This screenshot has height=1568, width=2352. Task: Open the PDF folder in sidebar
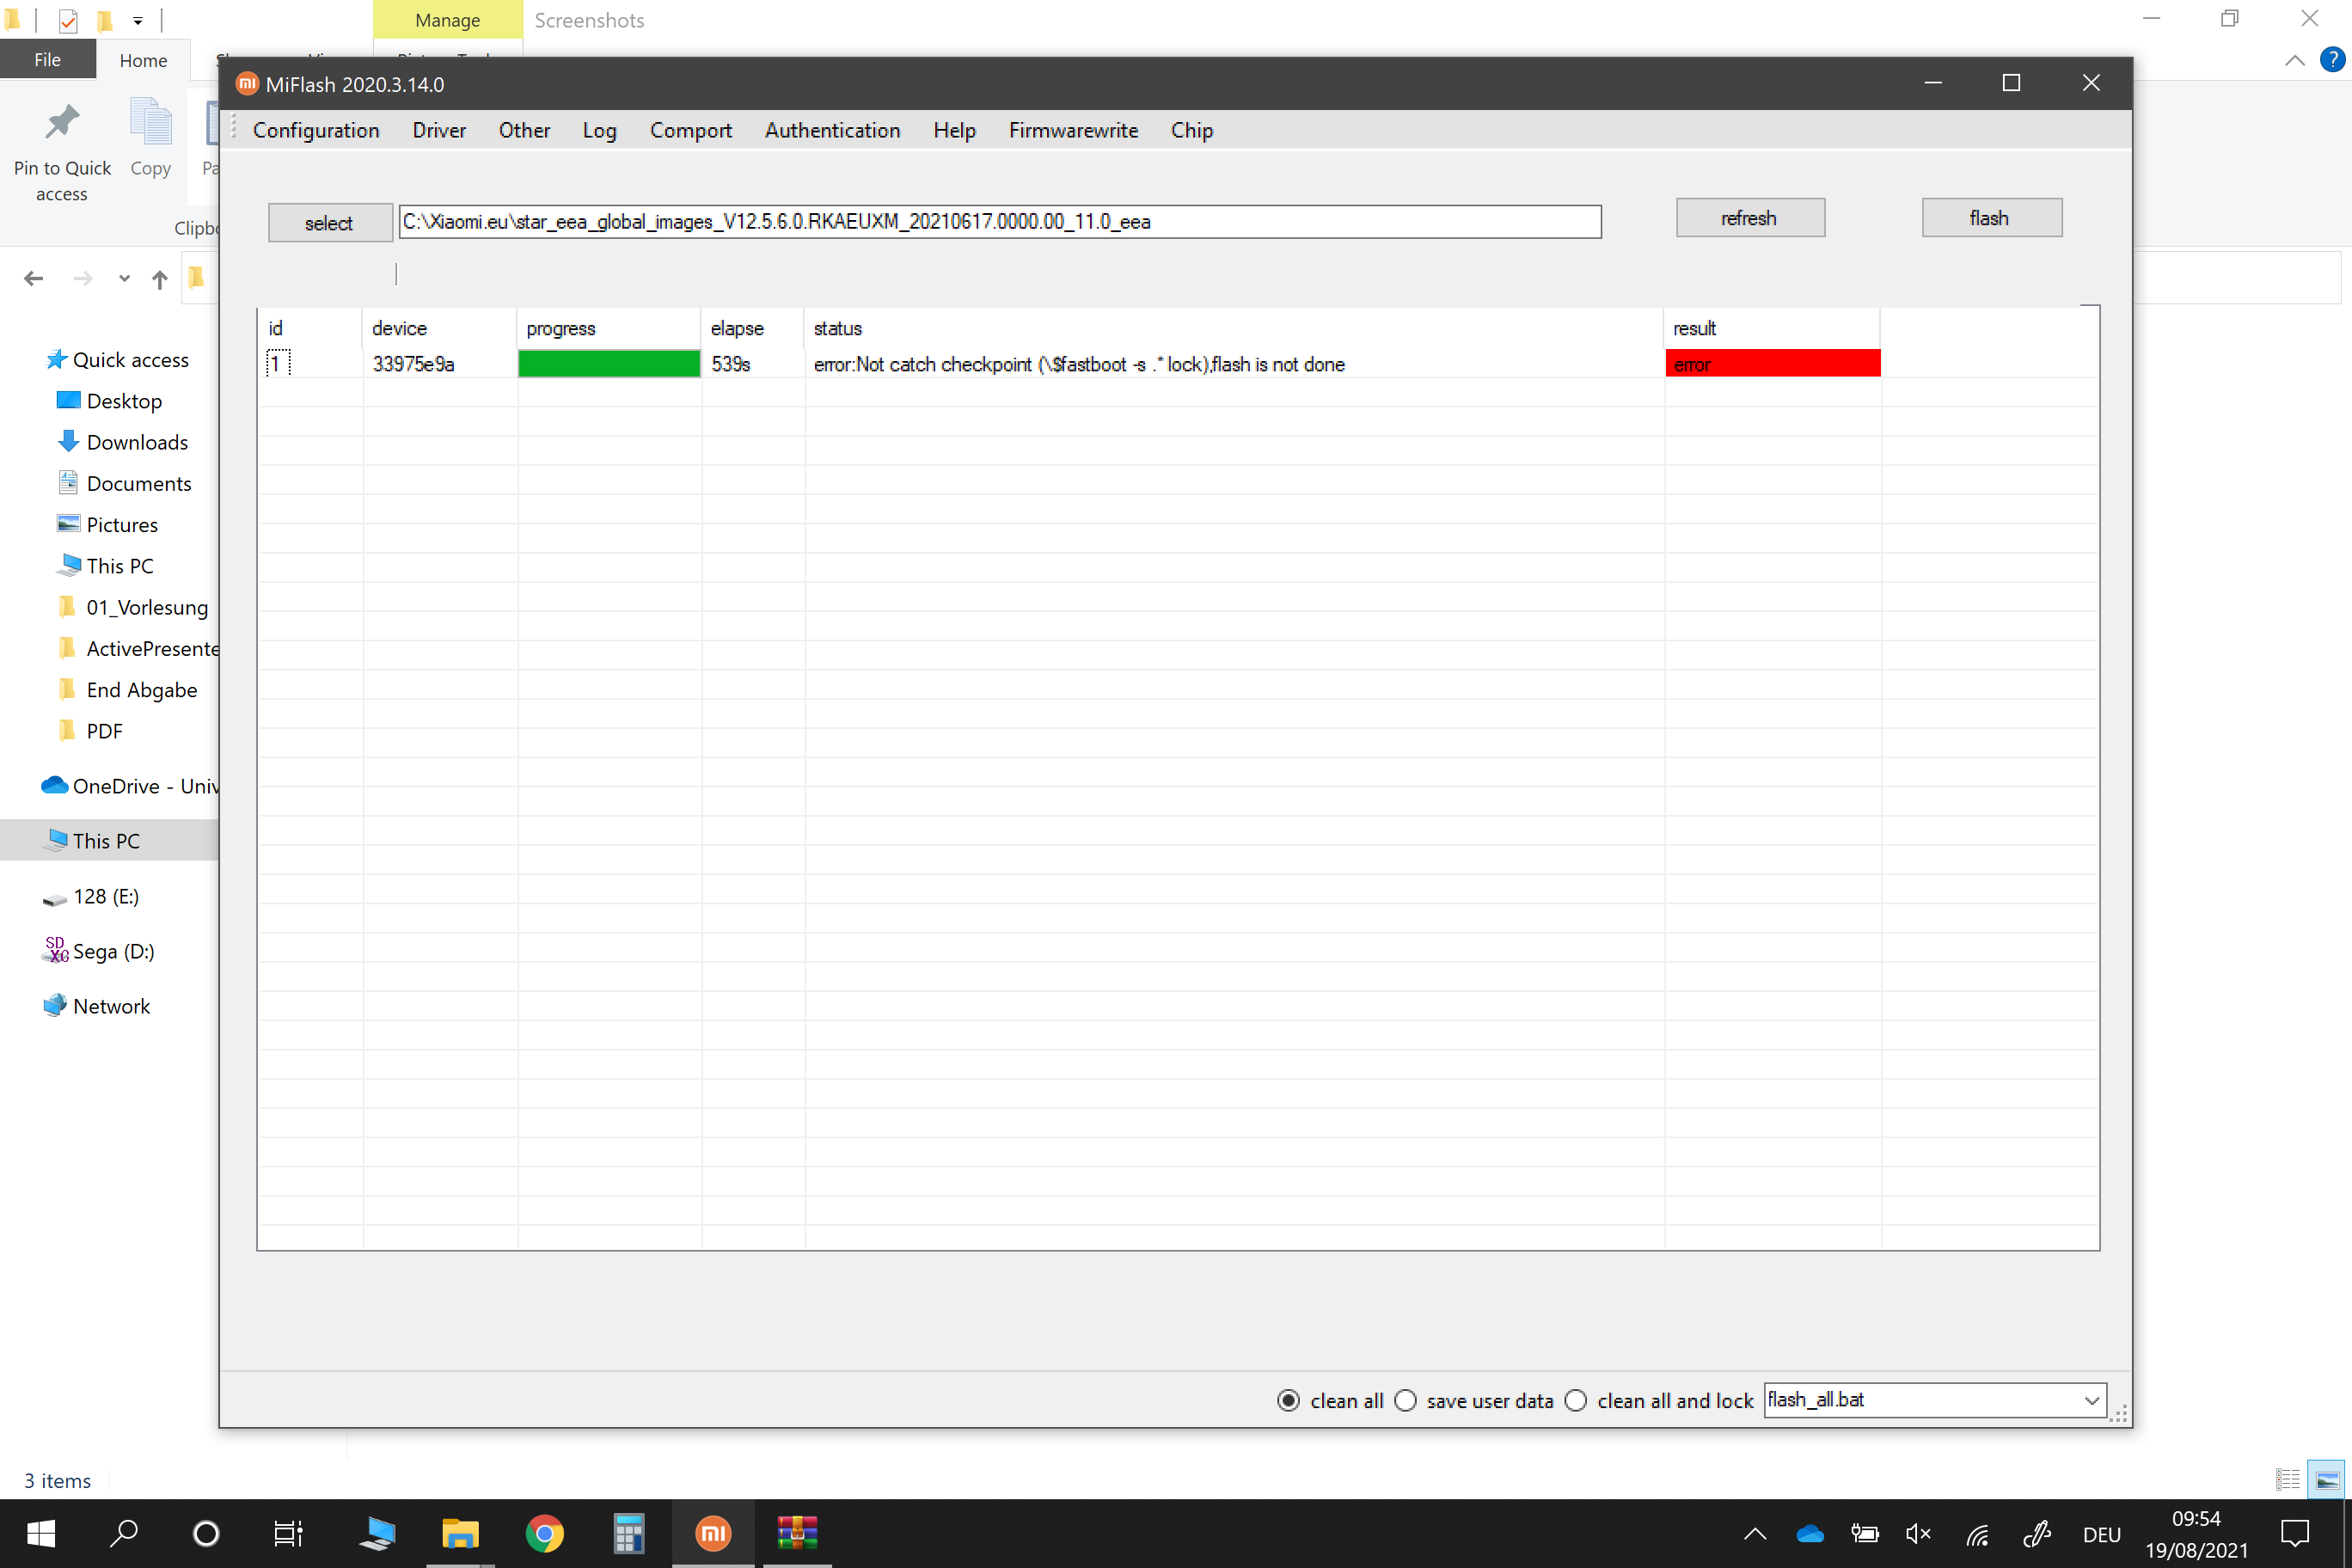104,731
